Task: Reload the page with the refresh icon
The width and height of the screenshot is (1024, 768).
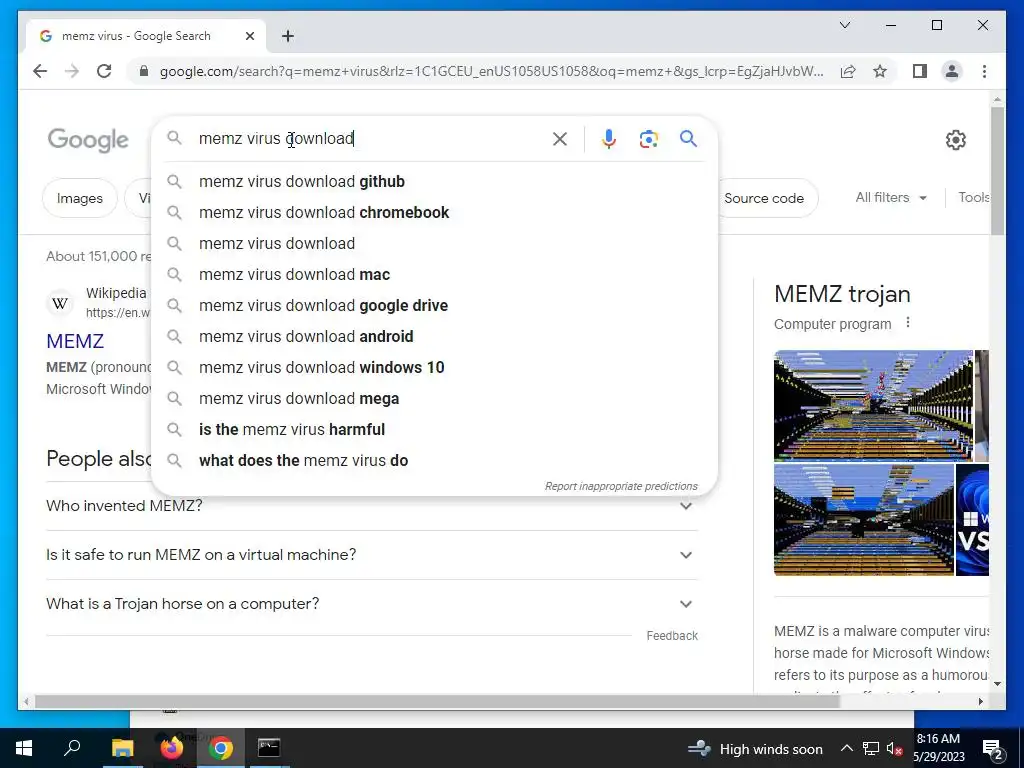Action: 104,71
